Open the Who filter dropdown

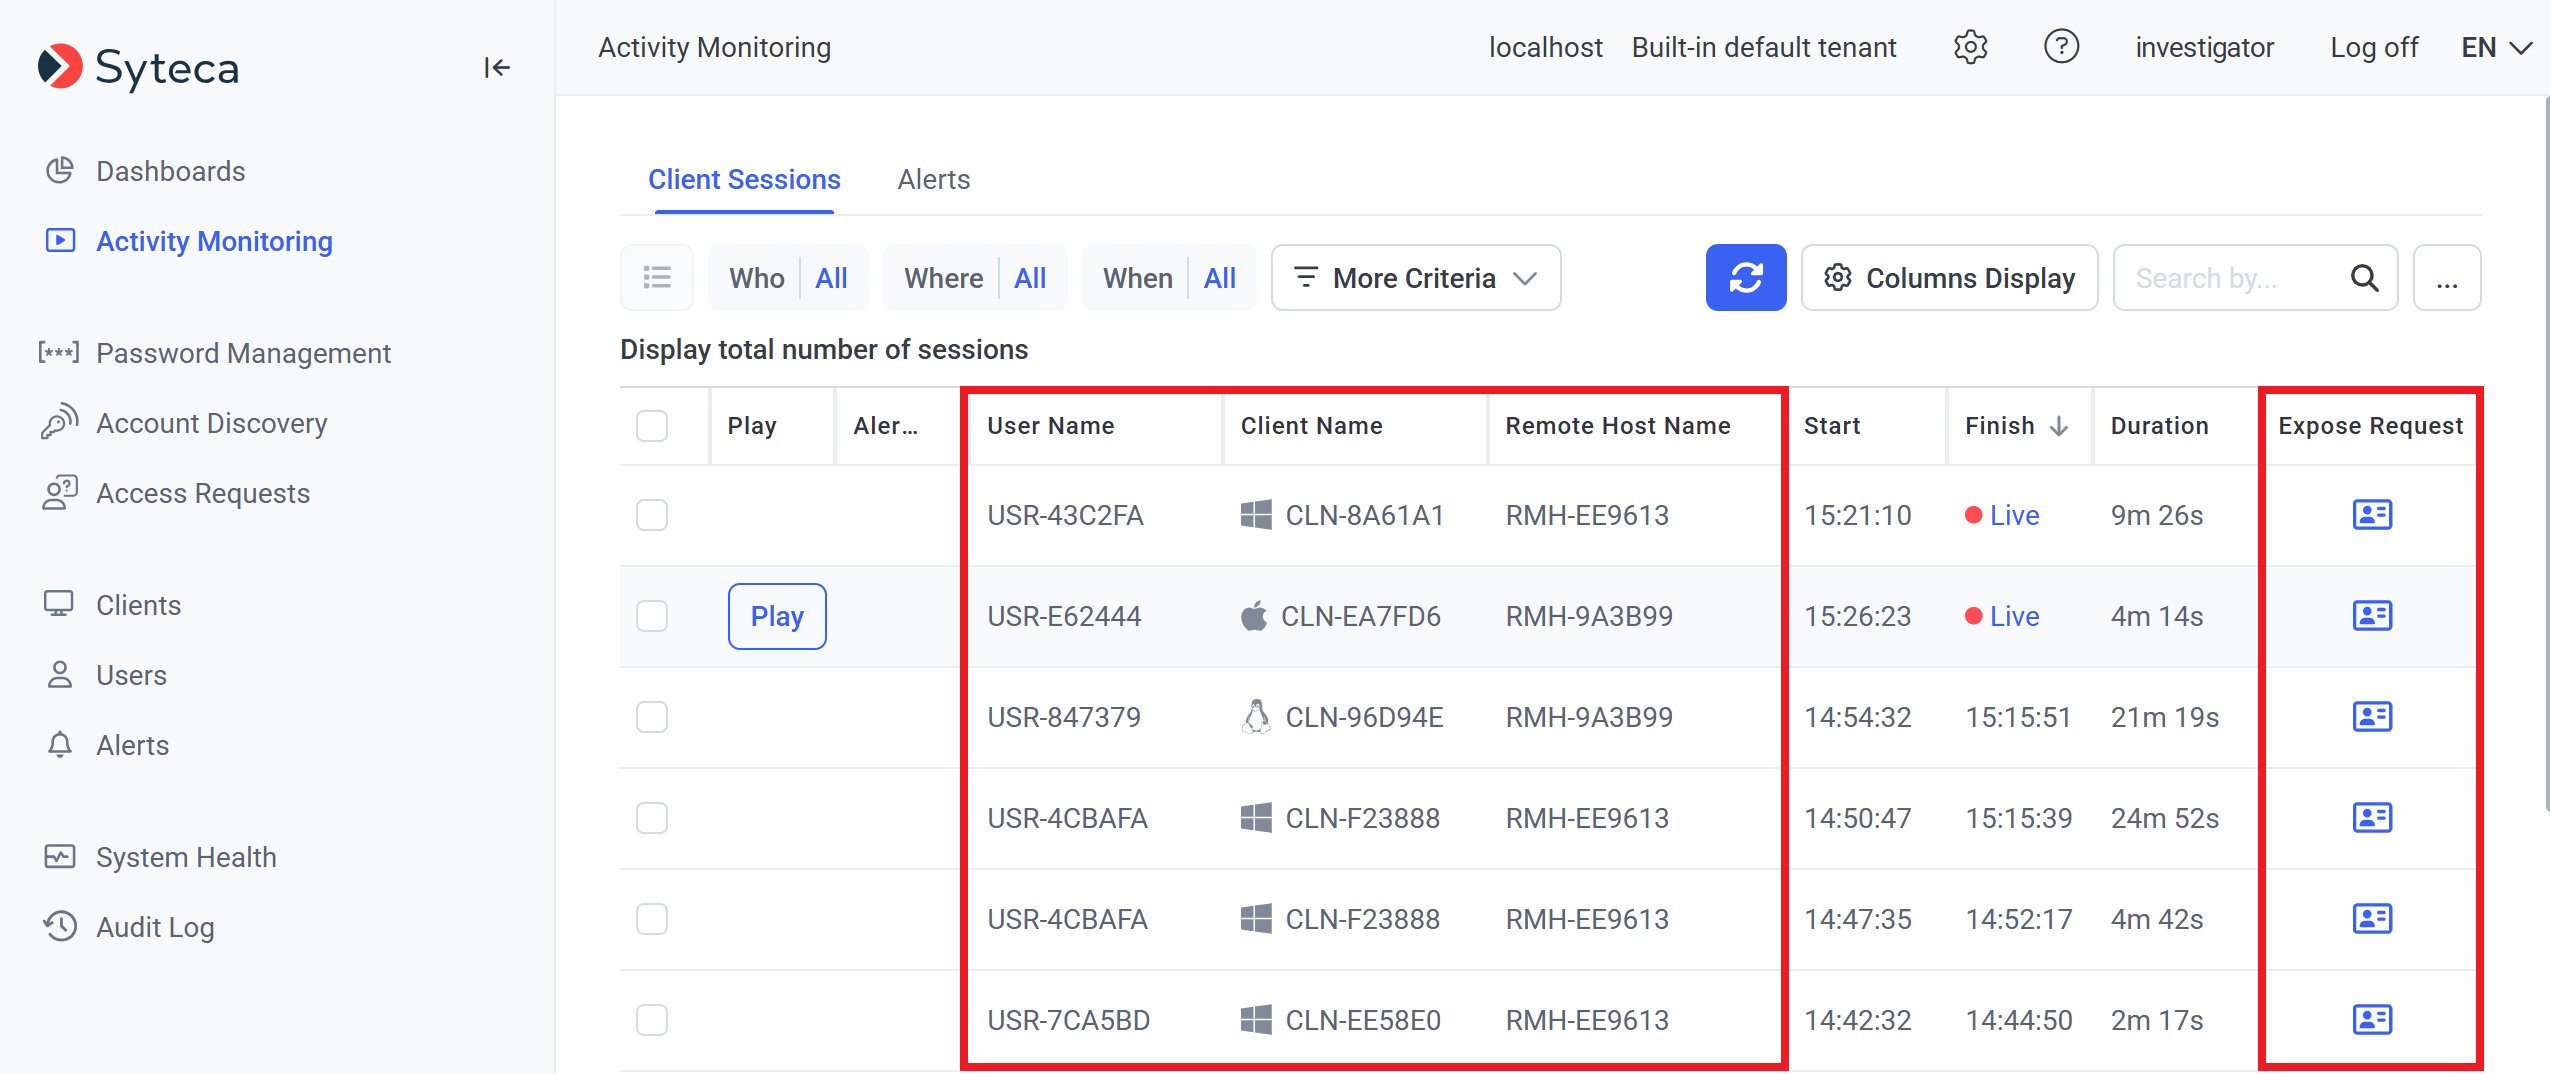(788, 278)
